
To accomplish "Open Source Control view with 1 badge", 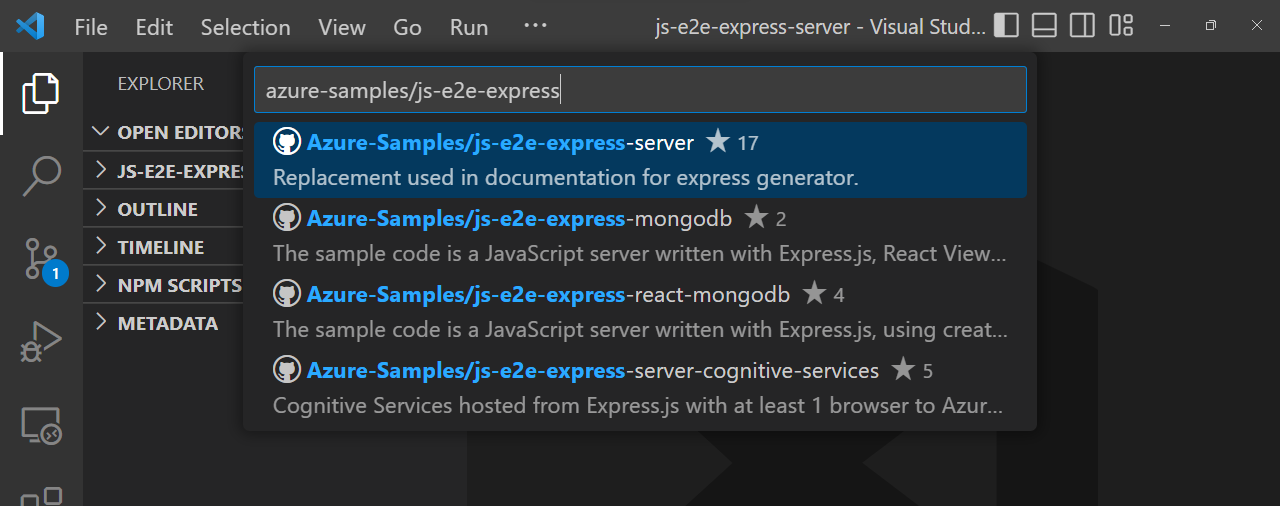I will coord(43,260).
